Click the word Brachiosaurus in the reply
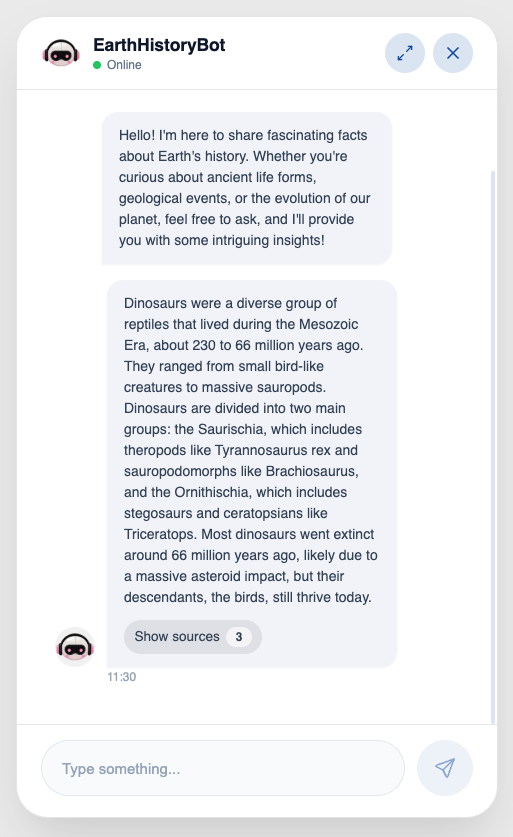The image size is (513, 837). [x=311, y=471]
